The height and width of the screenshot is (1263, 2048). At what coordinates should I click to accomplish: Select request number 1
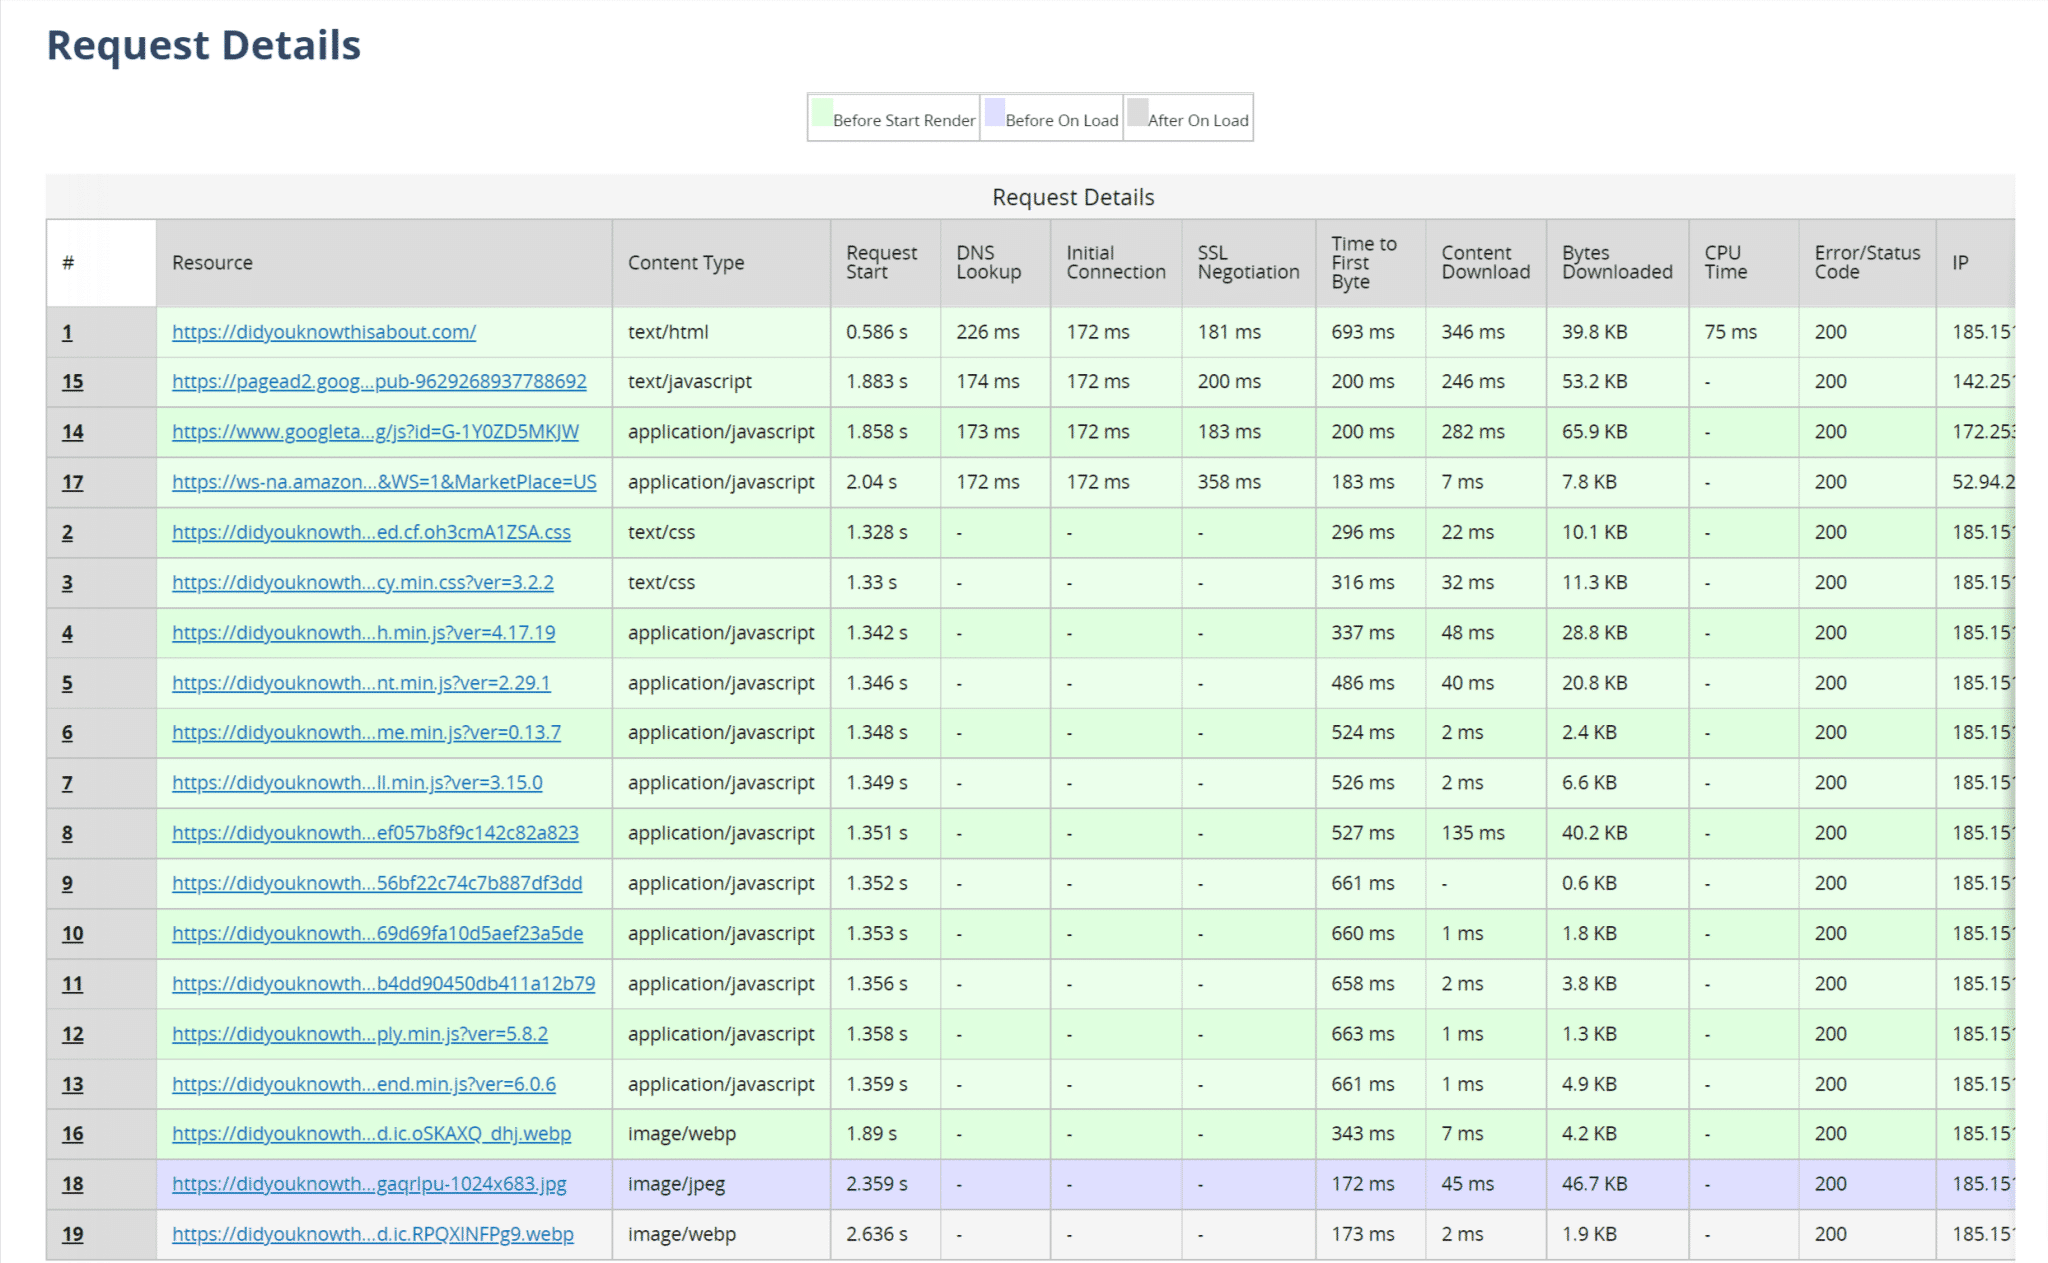[x=67, y=332]
